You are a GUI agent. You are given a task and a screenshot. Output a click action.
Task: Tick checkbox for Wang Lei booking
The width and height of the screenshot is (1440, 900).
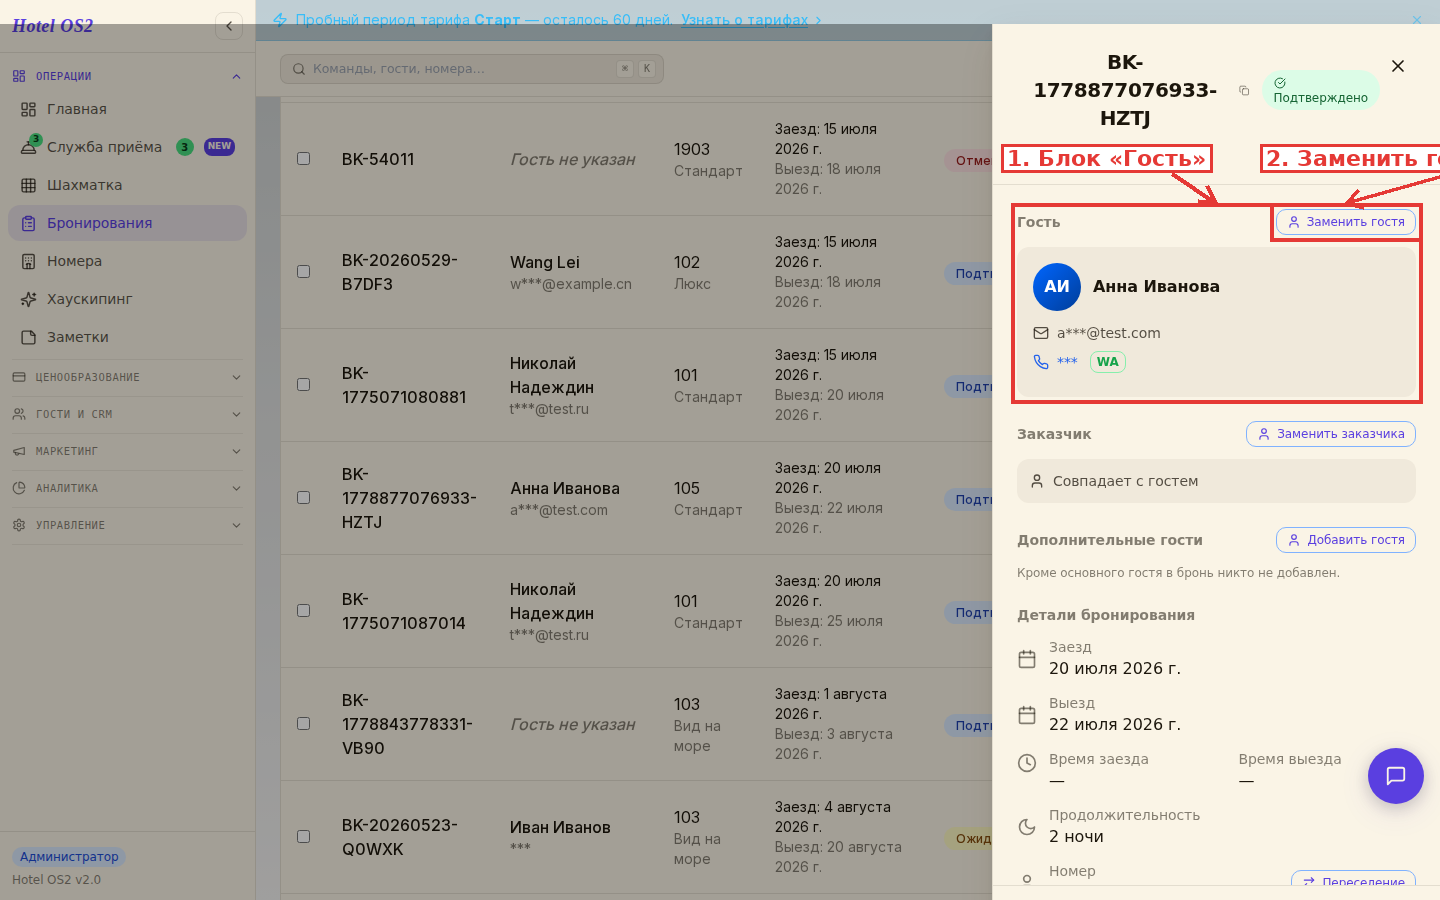coord(304,272)
